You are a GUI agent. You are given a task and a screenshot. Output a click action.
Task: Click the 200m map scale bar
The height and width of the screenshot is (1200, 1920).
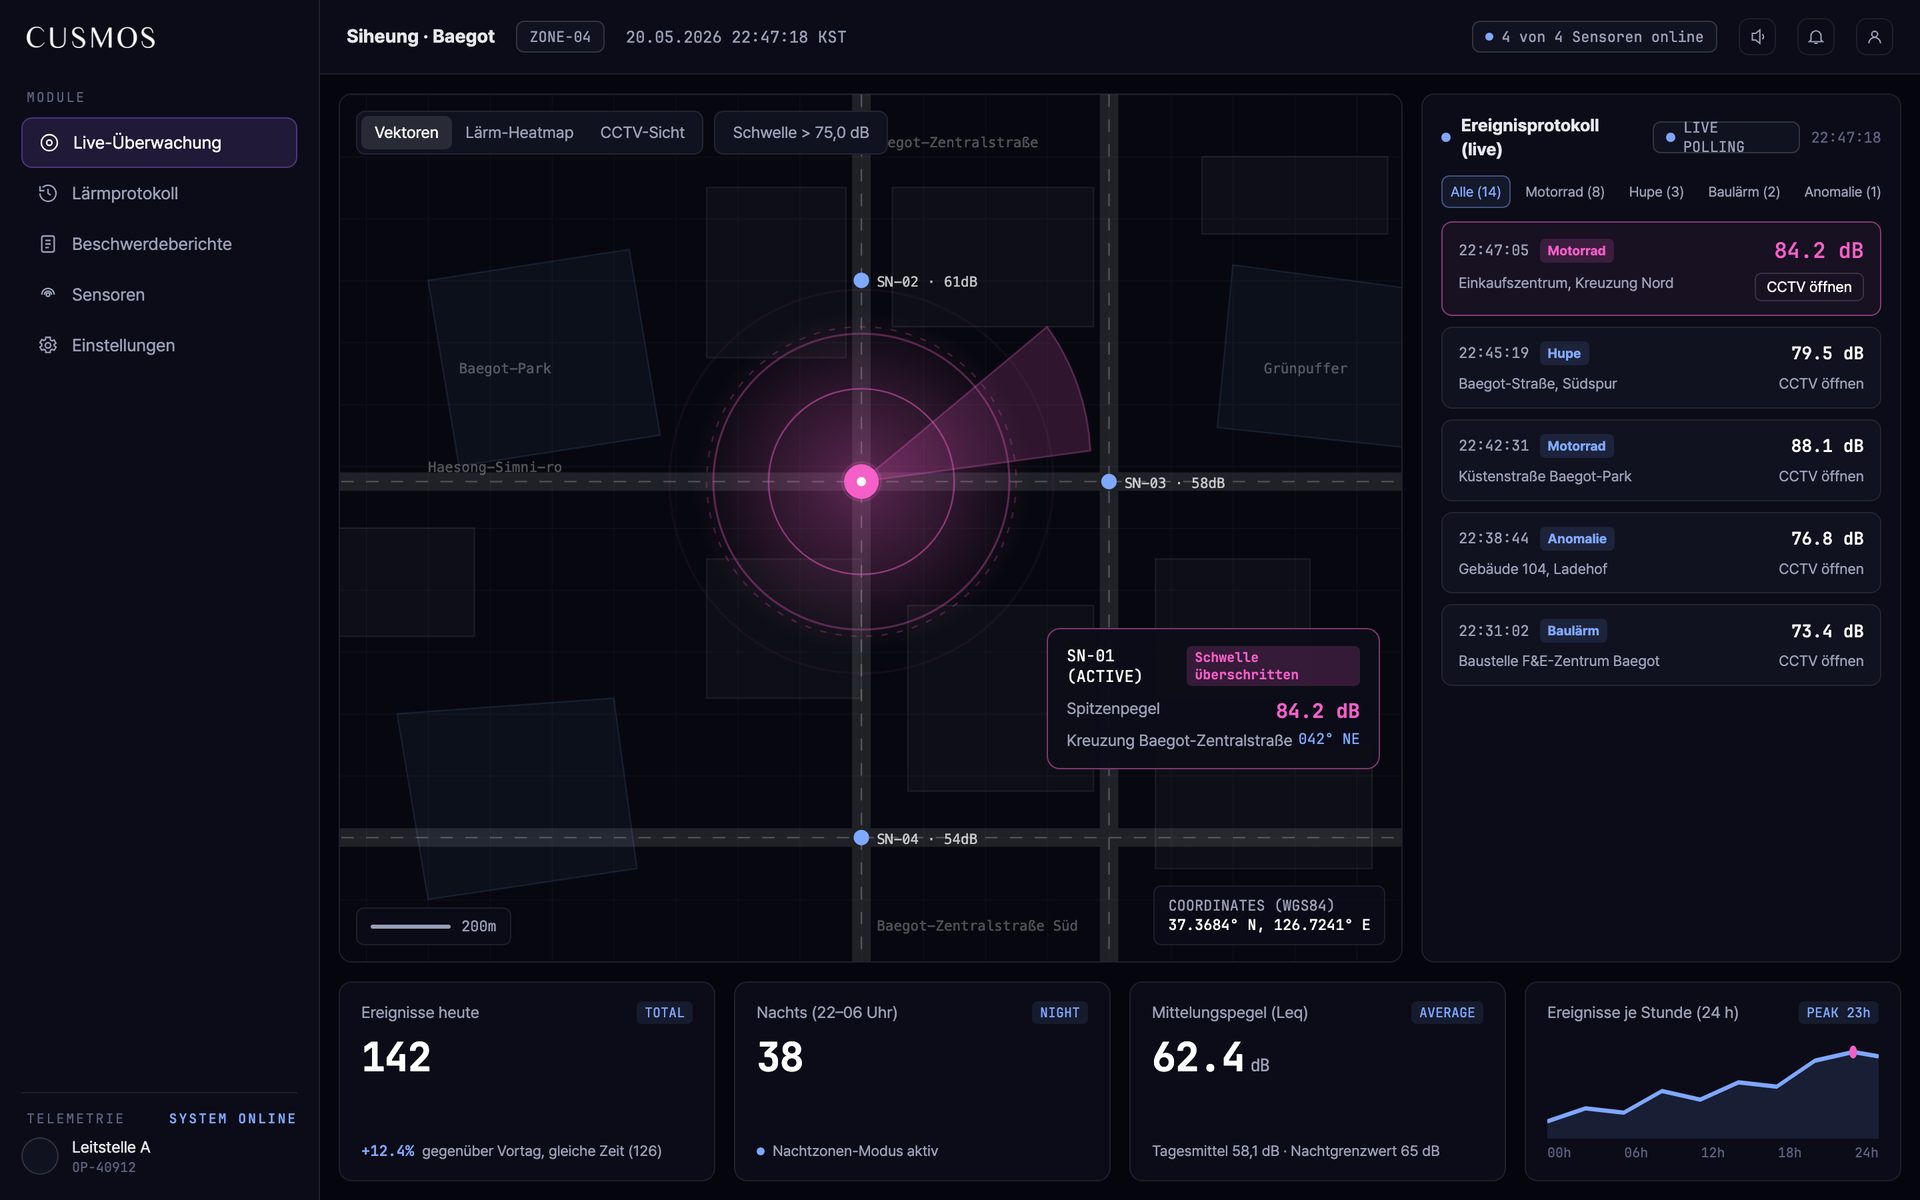[x=433, y=926]
